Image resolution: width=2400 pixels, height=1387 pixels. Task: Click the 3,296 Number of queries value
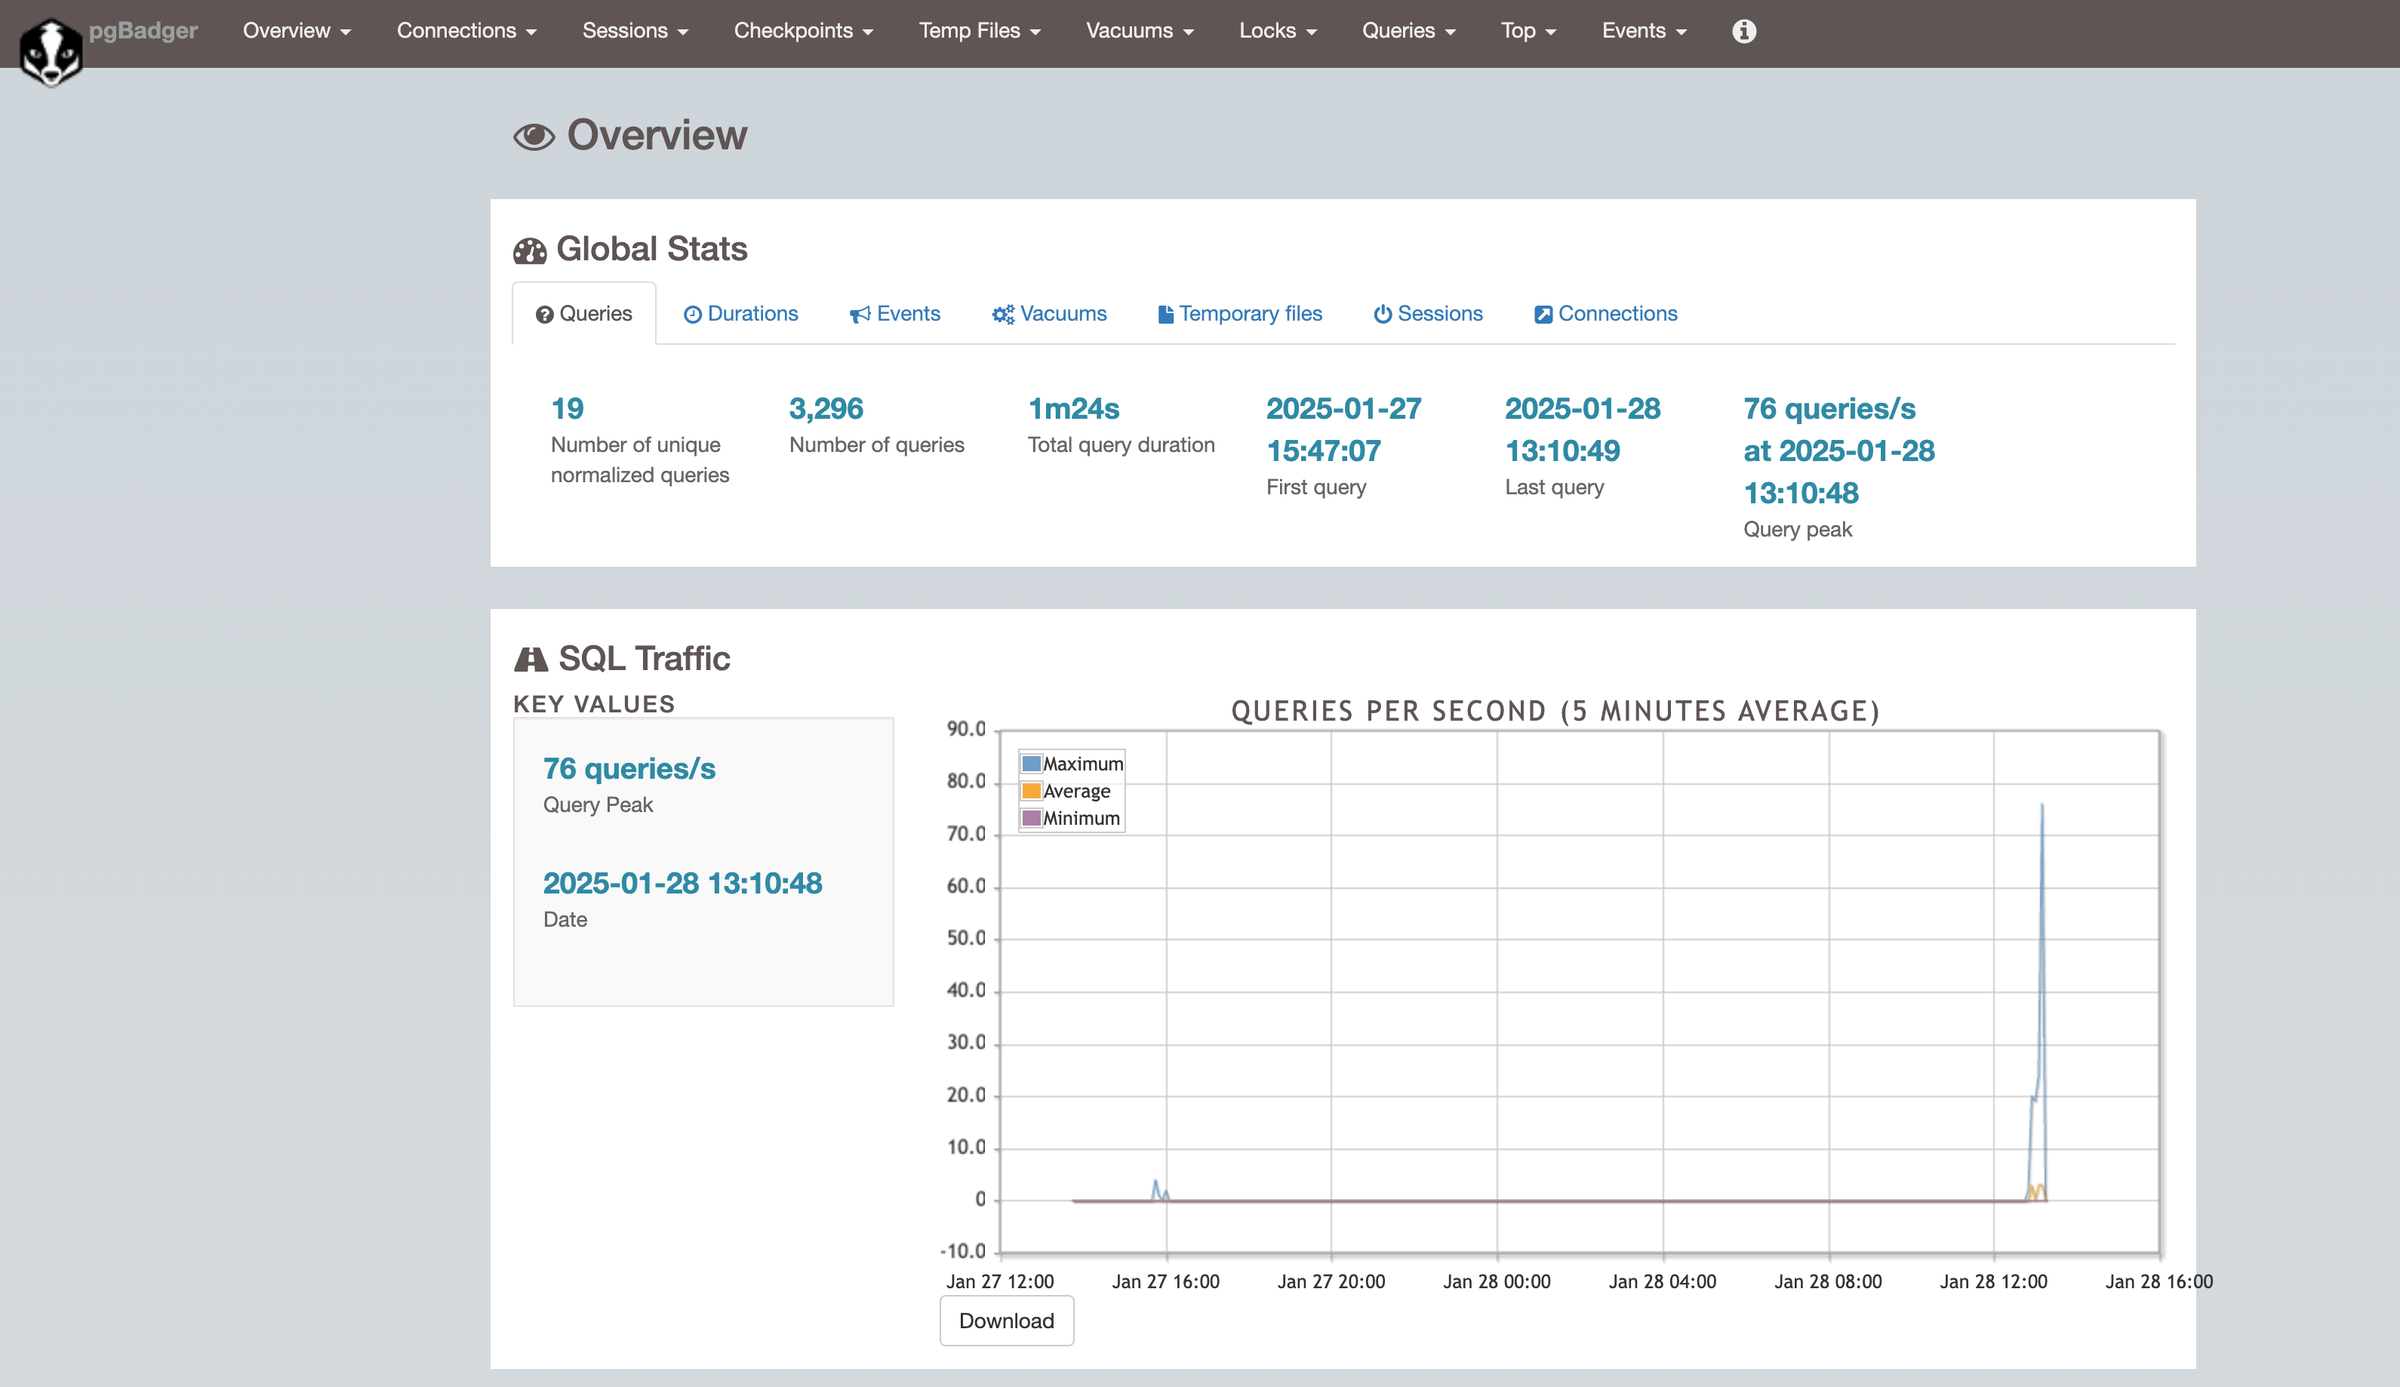[x=826, y=408]
